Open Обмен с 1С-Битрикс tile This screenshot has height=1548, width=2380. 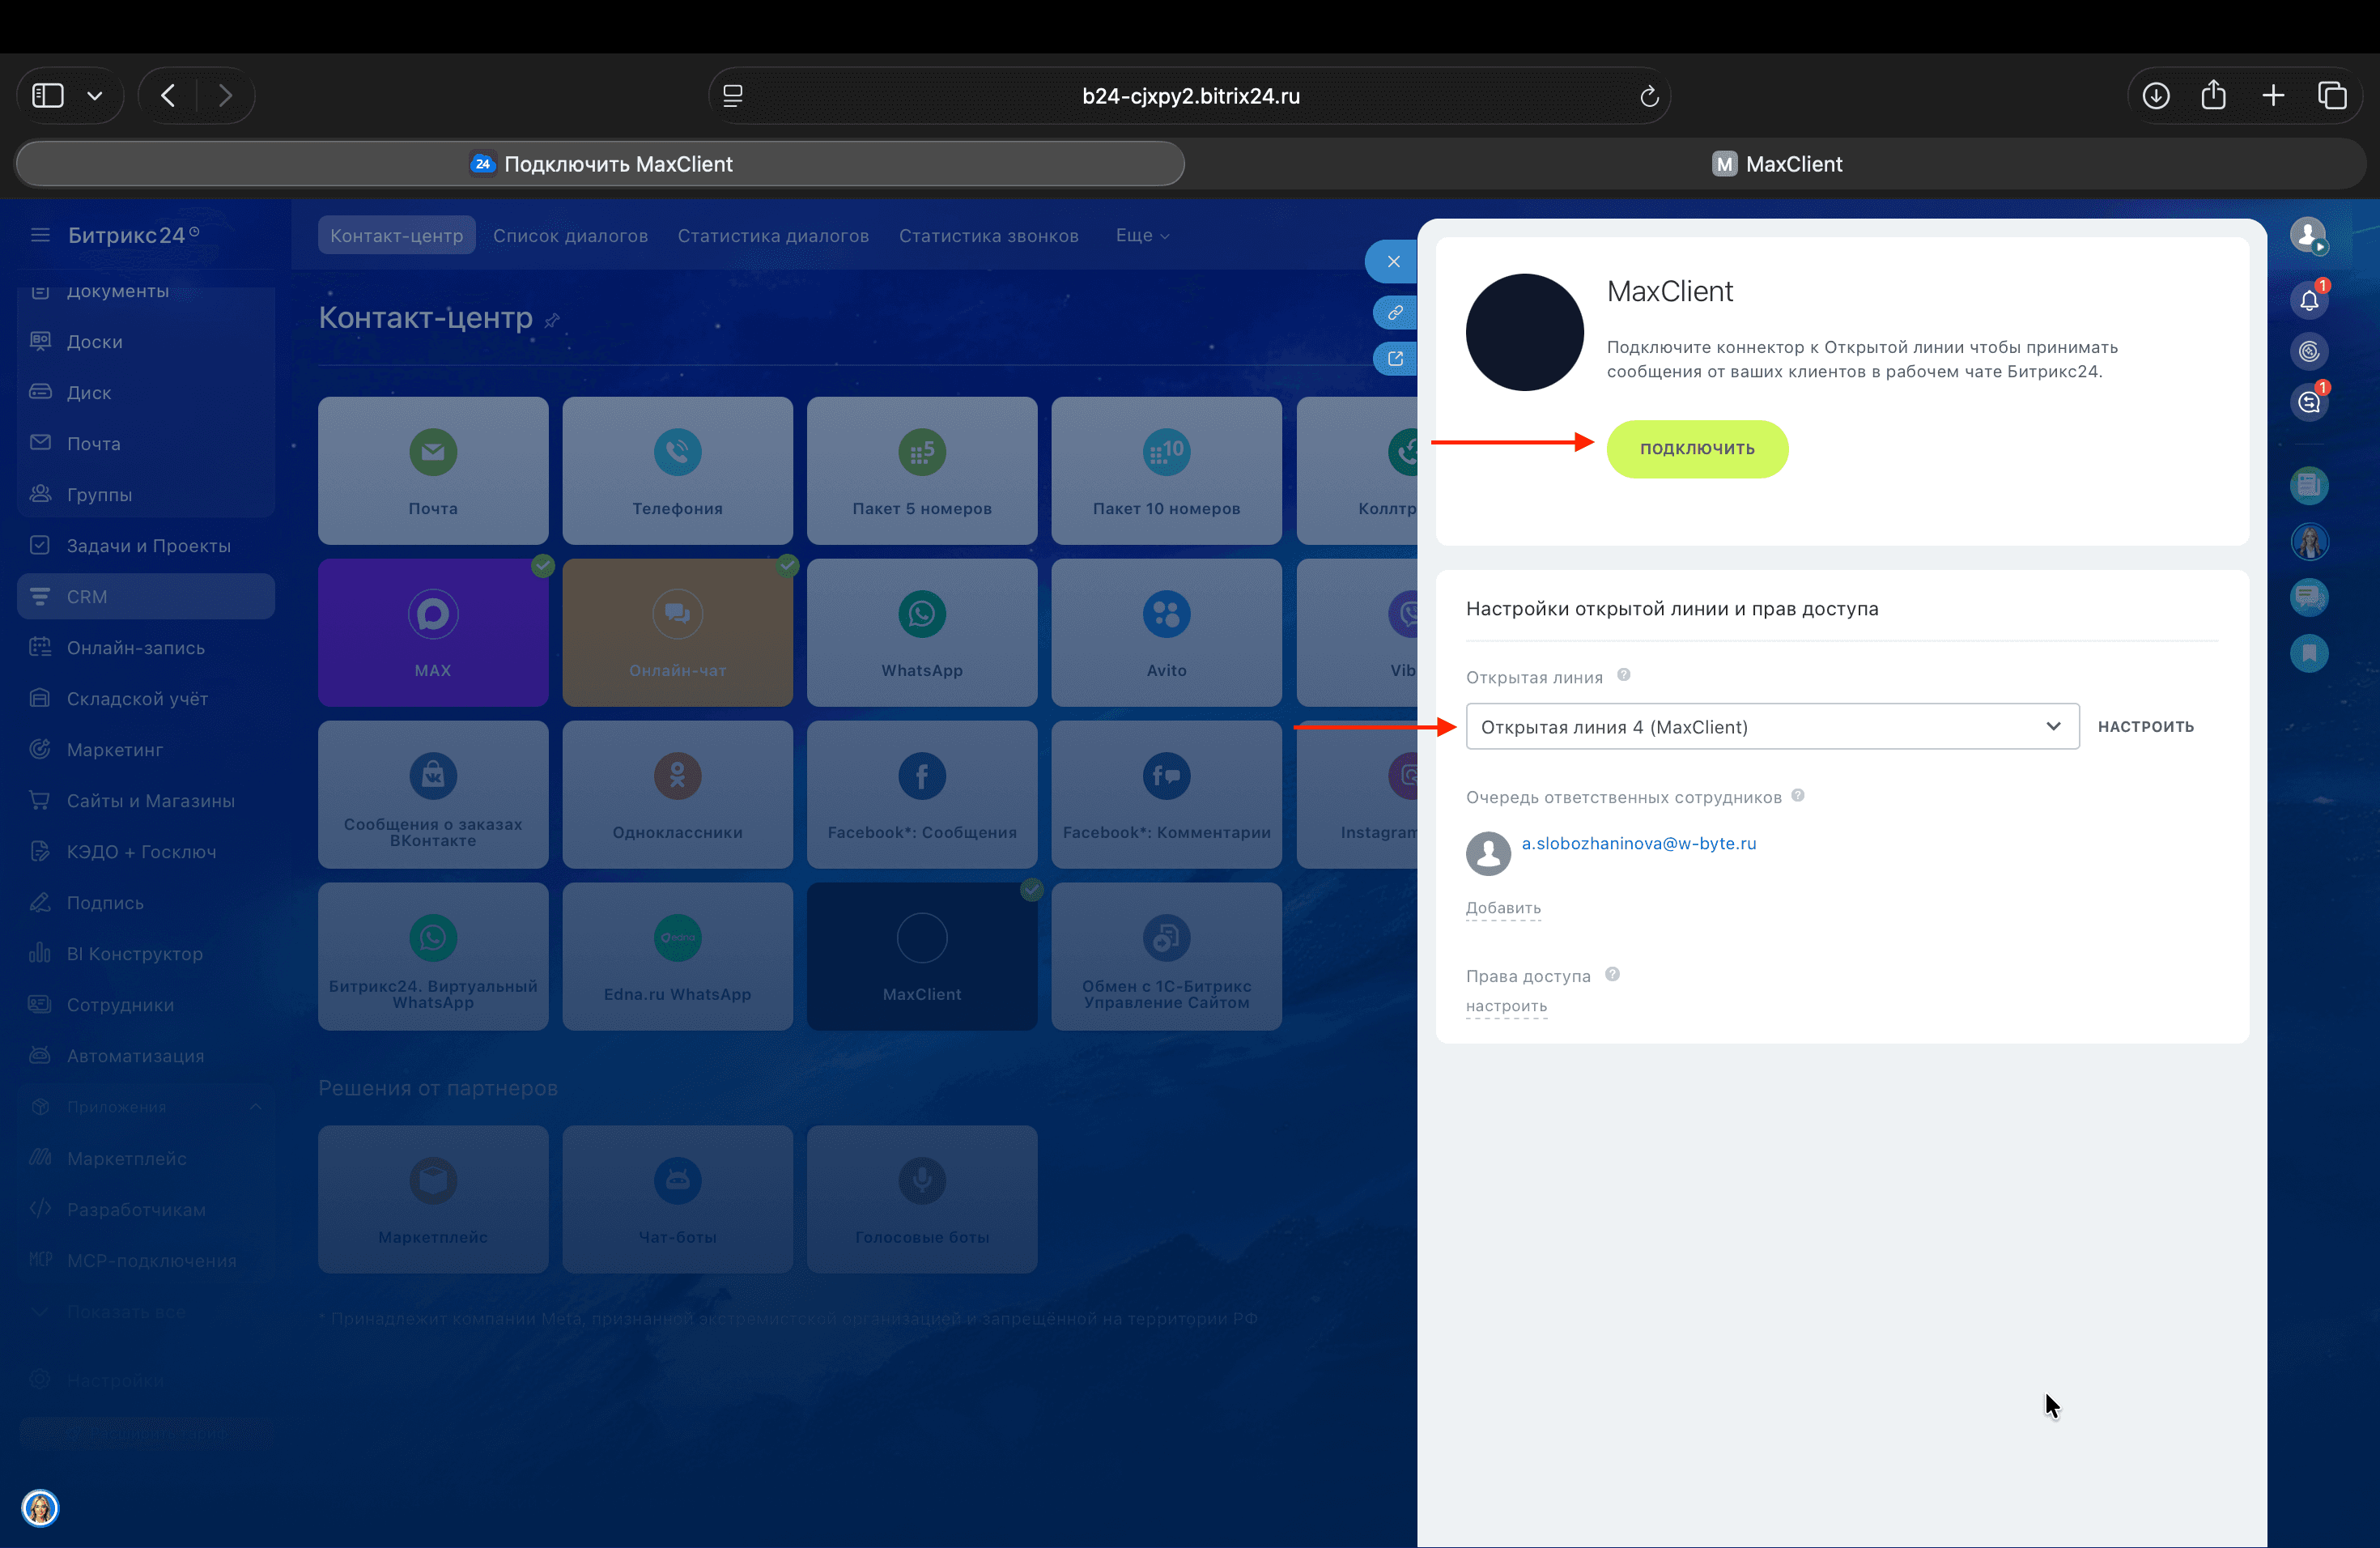[x=1166, y=957]
